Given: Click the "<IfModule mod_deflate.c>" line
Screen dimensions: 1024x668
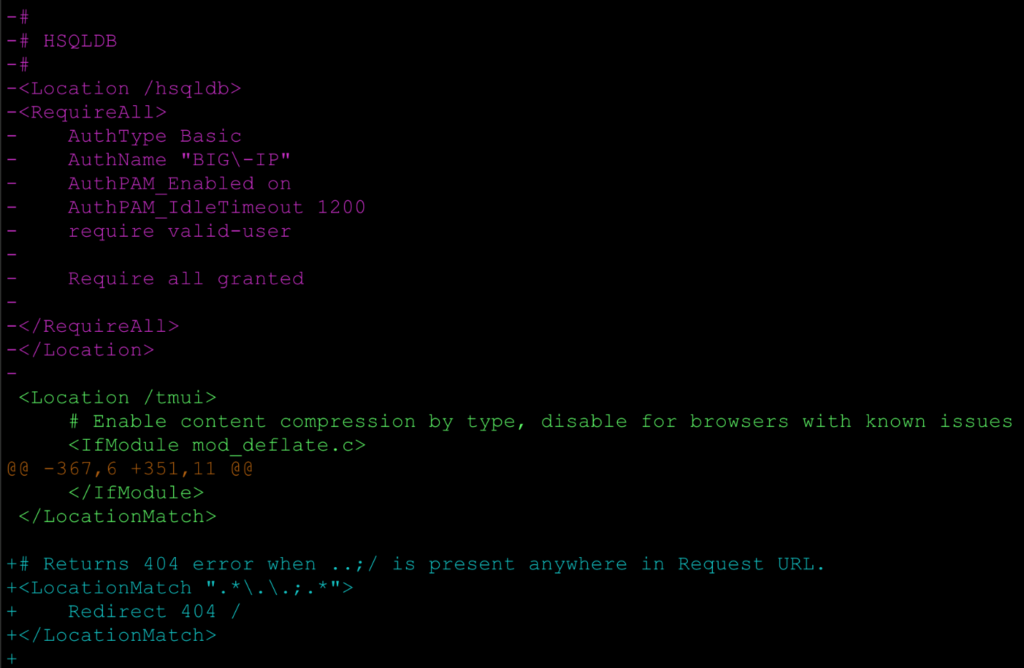Looking at the screenshot, I should click(216, 445).
